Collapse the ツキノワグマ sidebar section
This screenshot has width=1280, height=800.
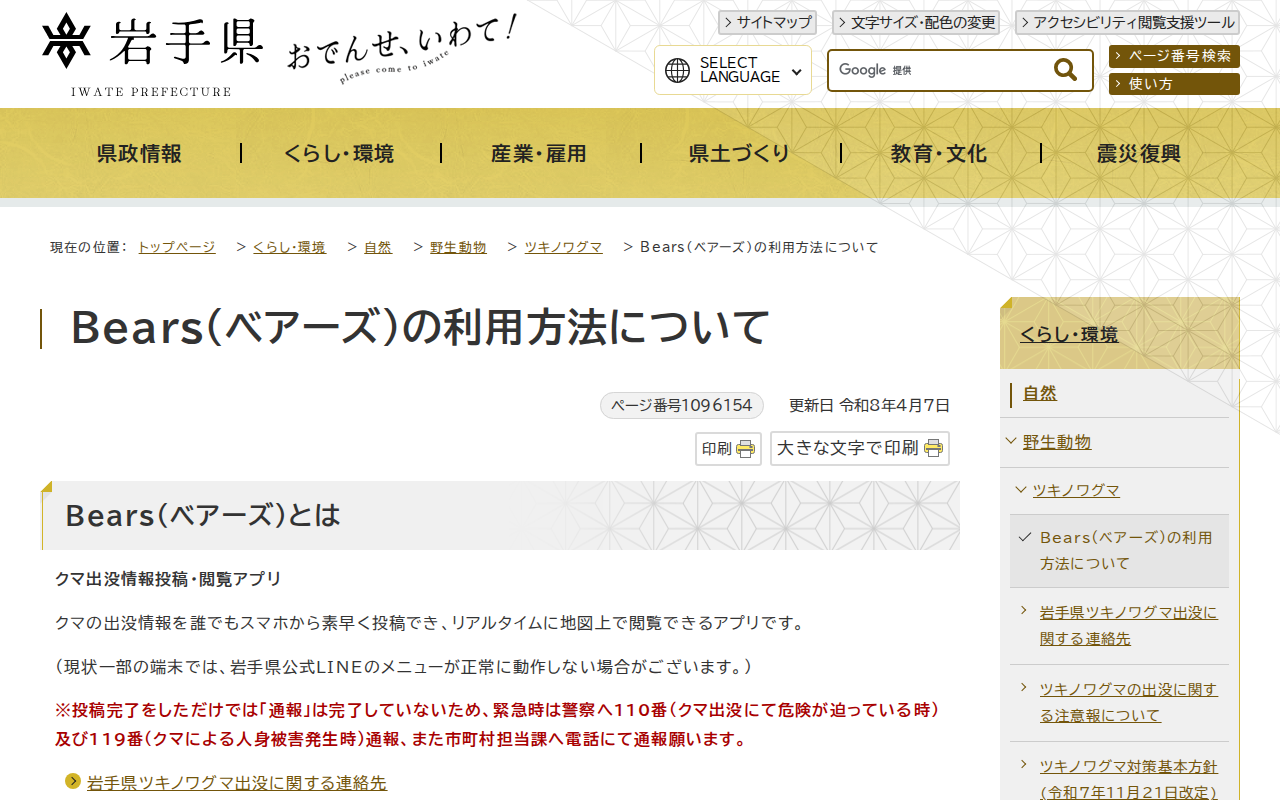pyautogui.click(x=1023, y=490)
